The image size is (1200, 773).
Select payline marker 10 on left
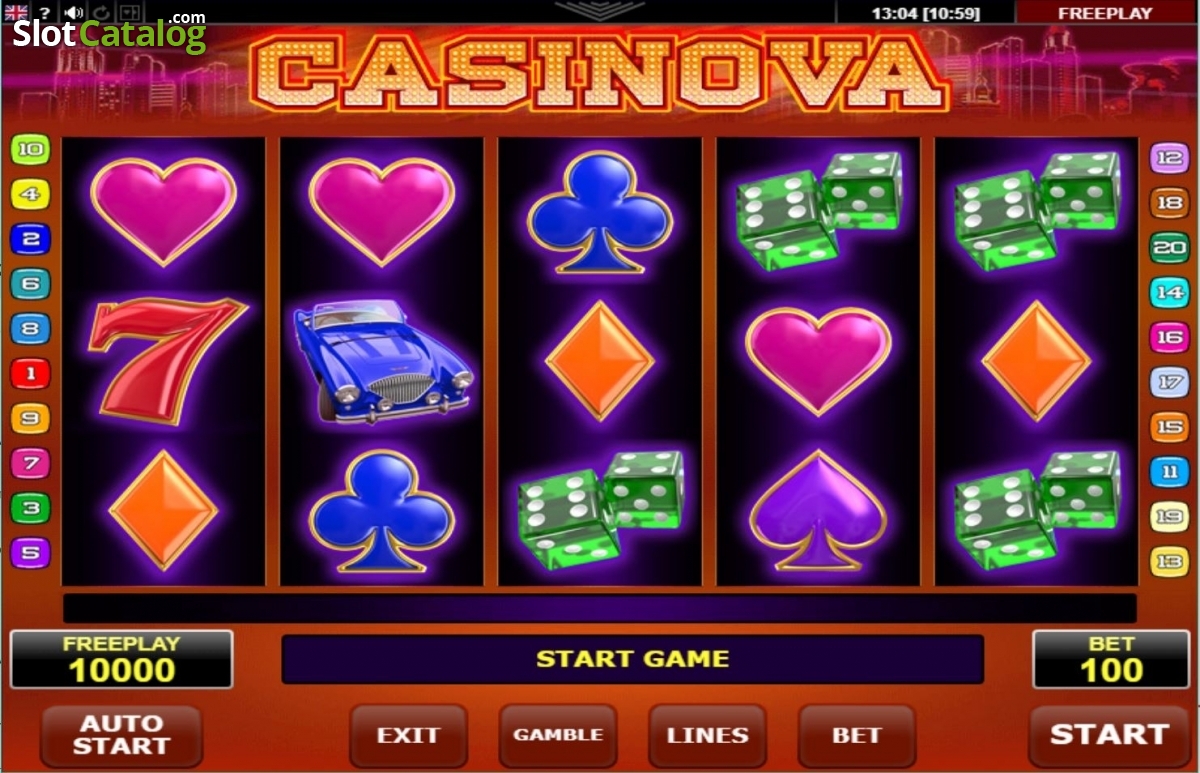(x=30, y=151)
